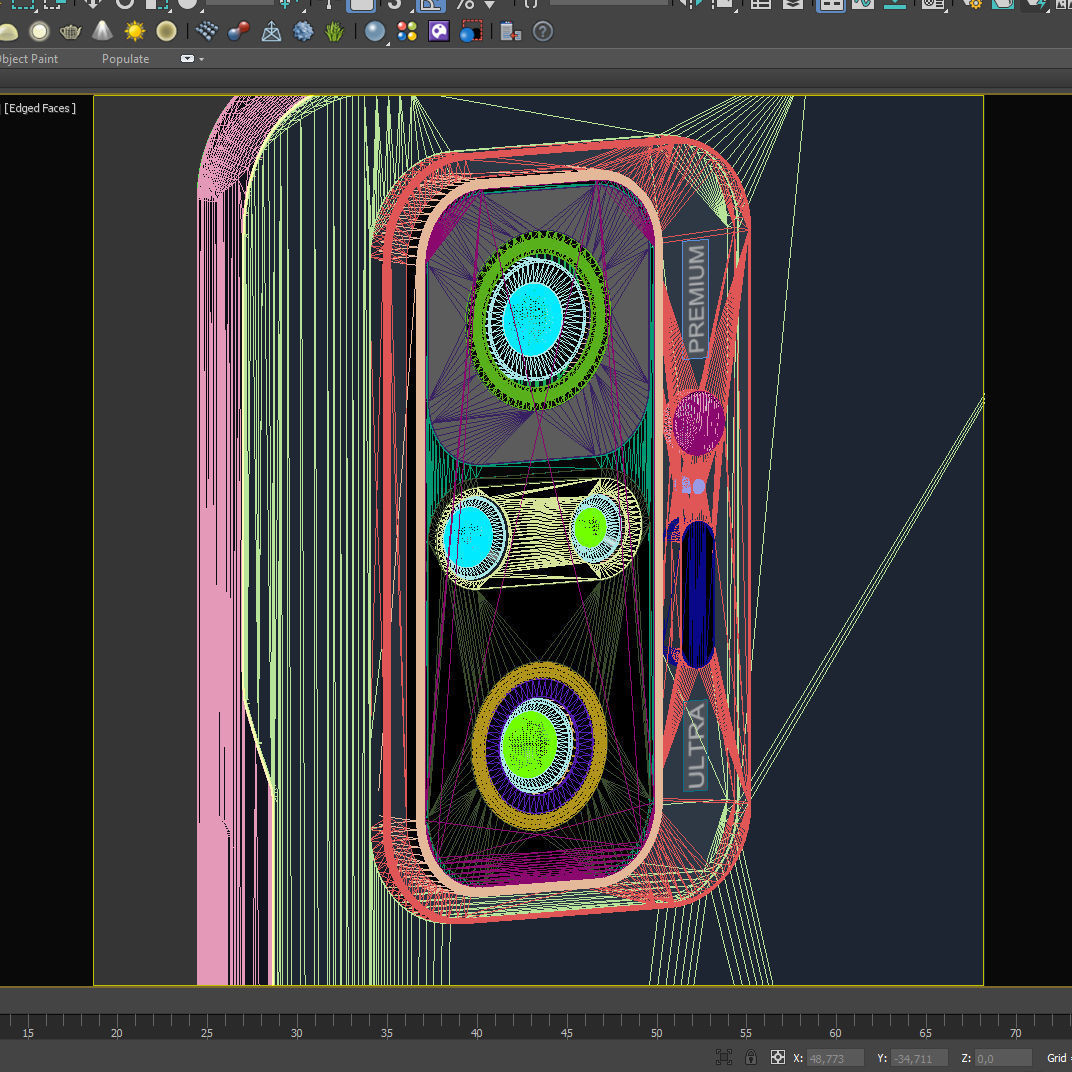The image size is (1072, 1072).
Task: Open the Material Editor icon in top toolbar
Action: (933, 4)
